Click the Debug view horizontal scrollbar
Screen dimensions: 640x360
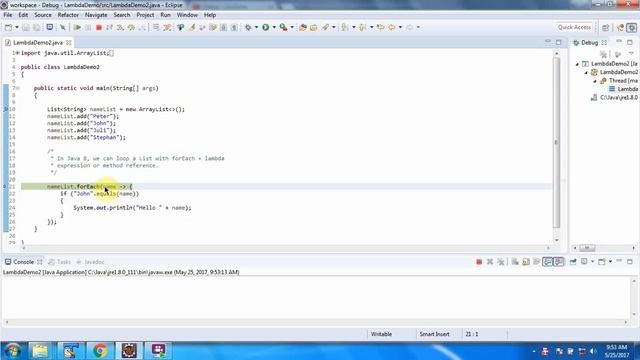coord(587,248)
